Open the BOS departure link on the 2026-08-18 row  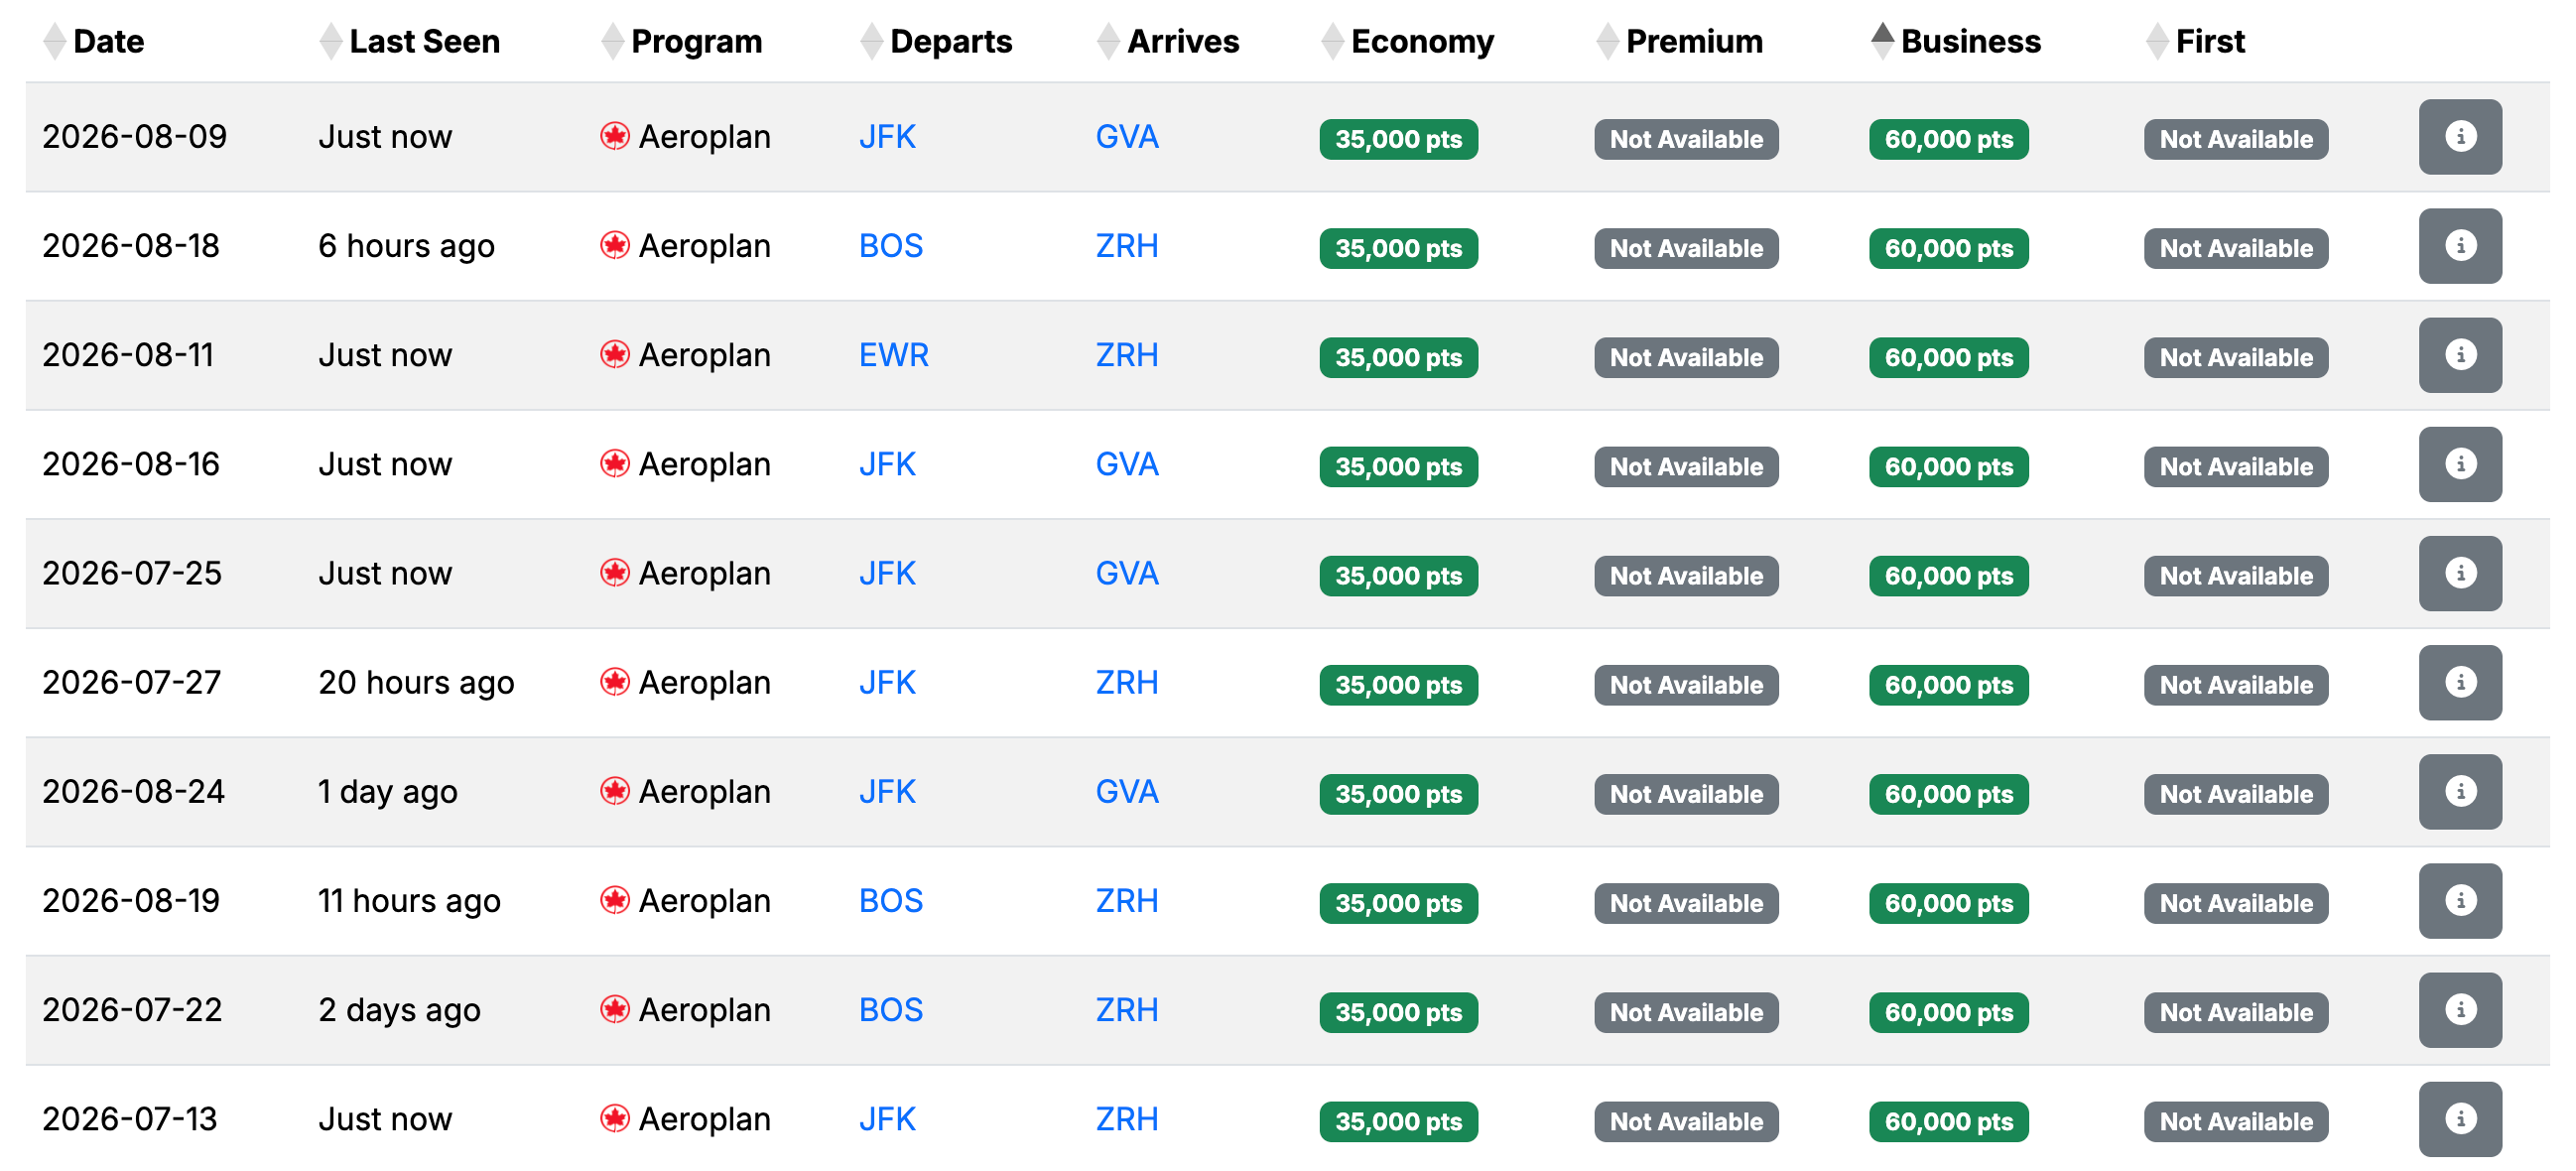(890, 245)
